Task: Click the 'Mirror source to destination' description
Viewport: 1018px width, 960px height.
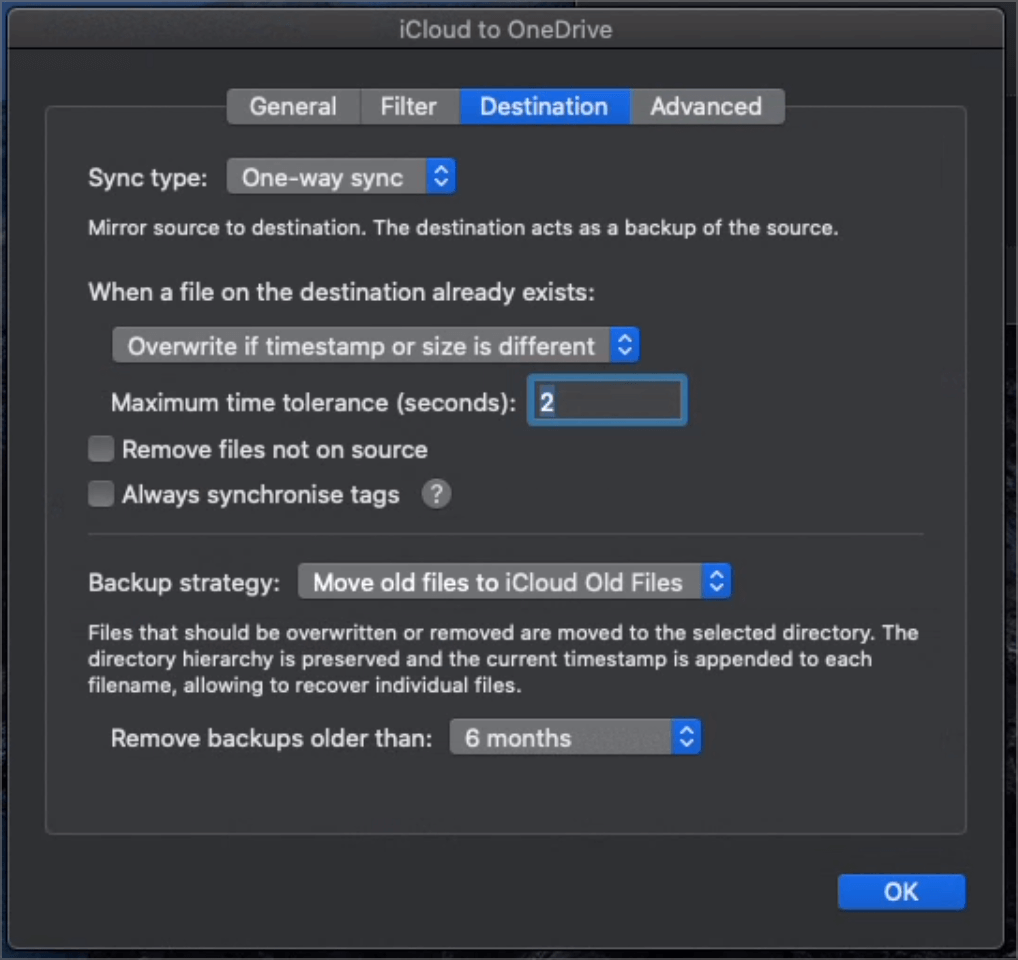Action: tap(464, 228)
